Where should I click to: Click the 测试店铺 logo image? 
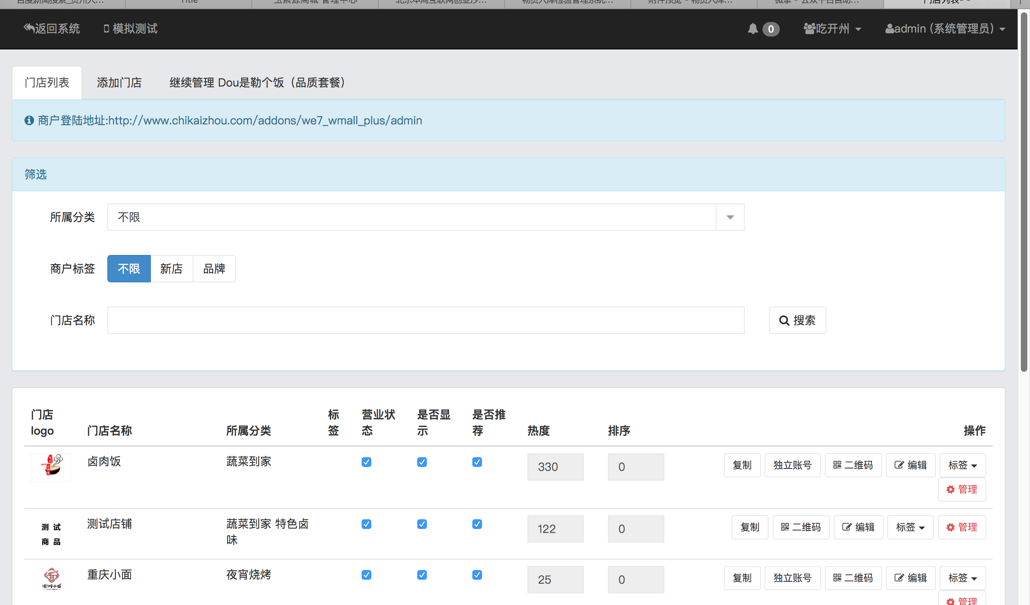click(x=51, y=533)
